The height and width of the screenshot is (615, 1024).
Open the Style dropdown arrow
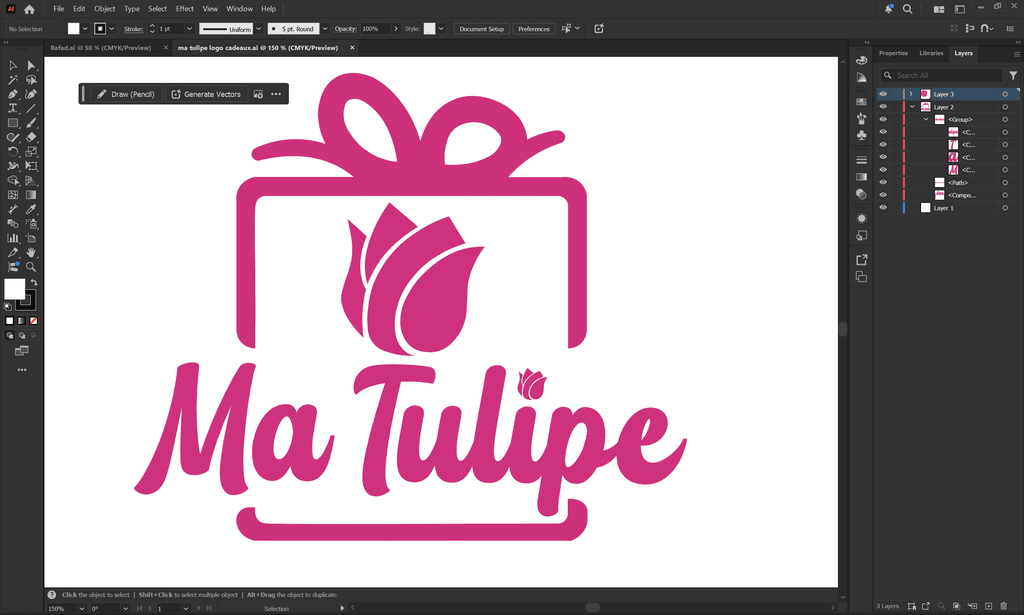pyautogui.click(x=441, y=29)
